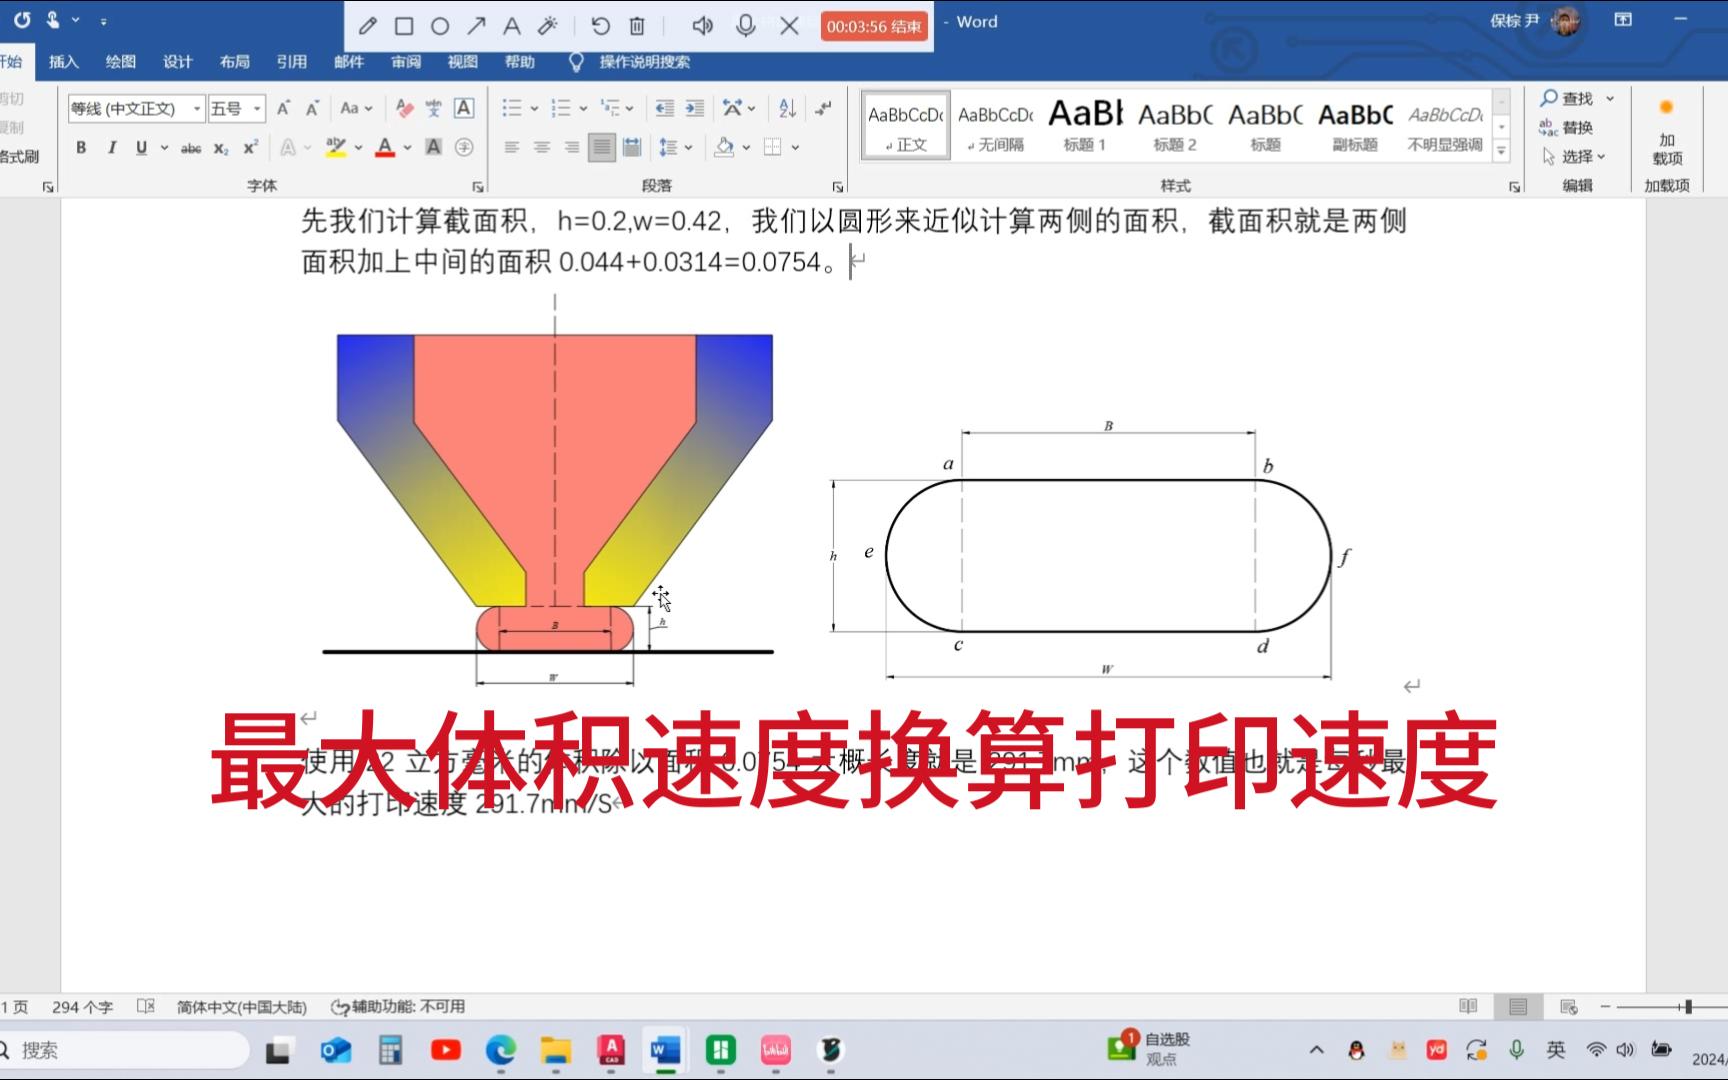The height and width of the screenshot is (1080, 1728).
Task: Click the 清除格式 (Clear Formatting) icon
Action: point(404,107)
